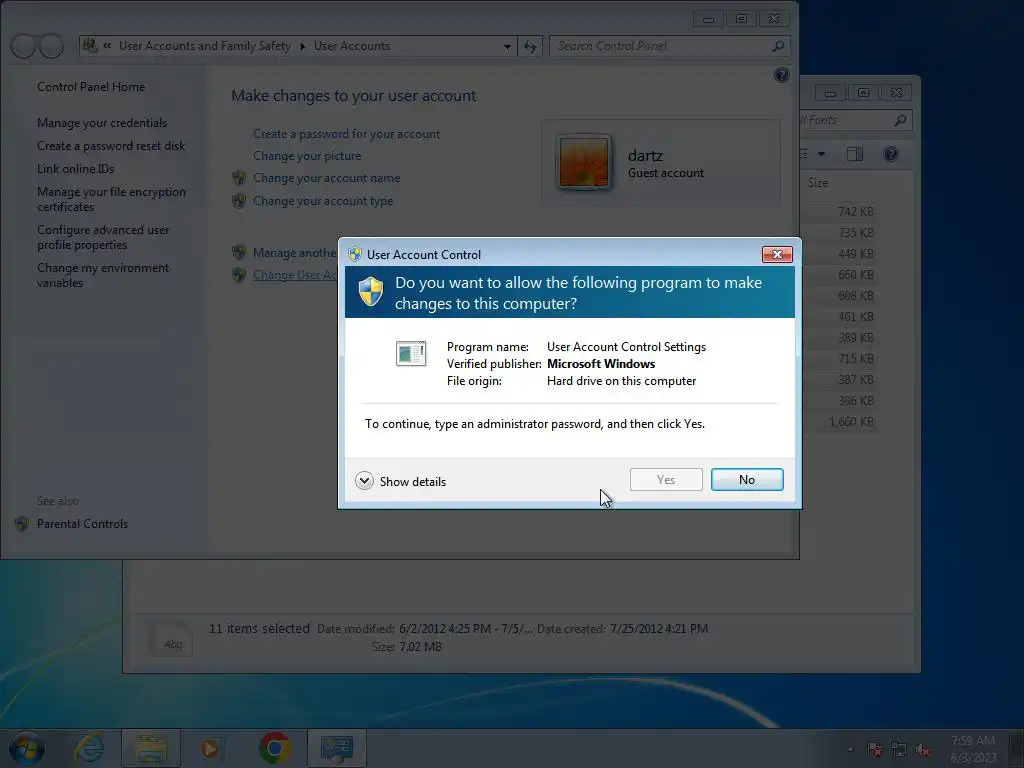Image resolution: width=1024 pixels, height=768 pixels.
Task: Expand breadcrumb arrow after Family Safety
Action: [x=302, y=46]
